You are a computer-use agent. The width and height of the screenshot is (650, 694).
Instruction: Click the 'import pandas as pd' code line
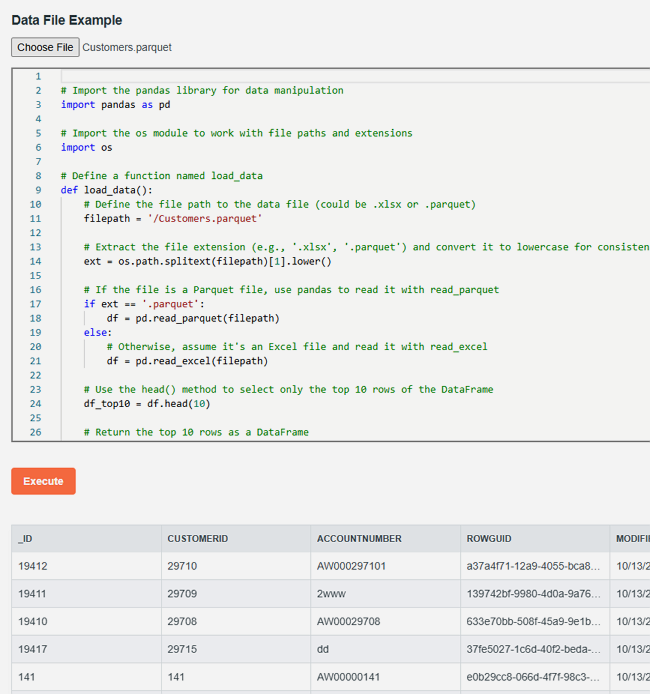coord(115,104)
